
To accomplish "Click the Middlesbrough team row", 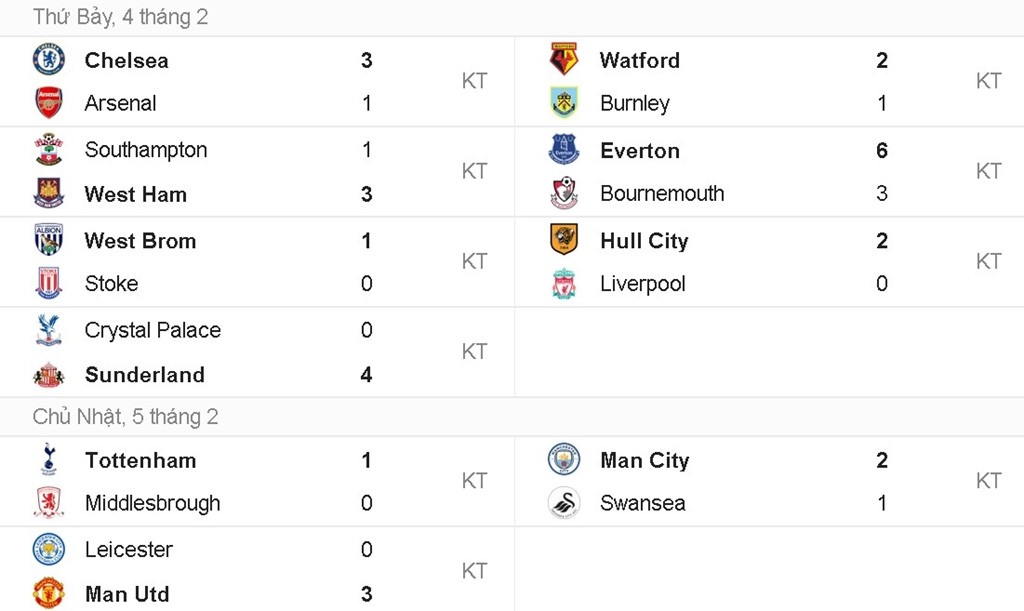I will [x=152, y=503].
